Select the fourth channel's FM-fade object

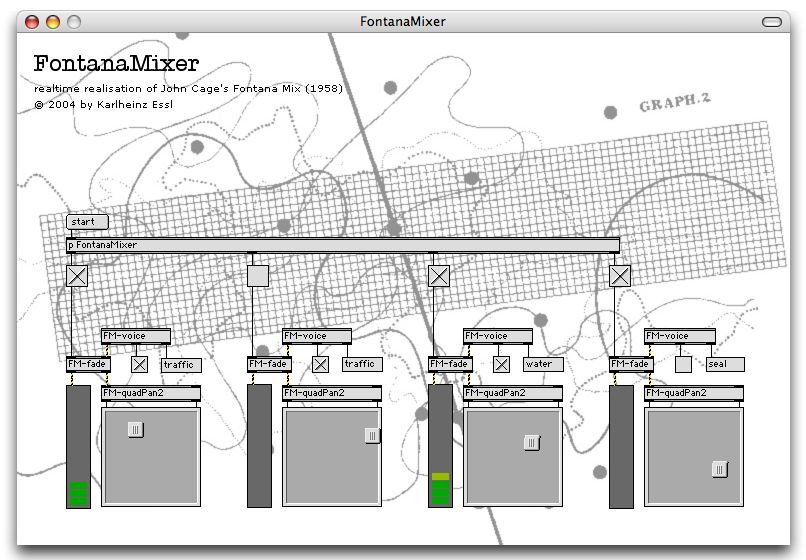coord(631,364)
